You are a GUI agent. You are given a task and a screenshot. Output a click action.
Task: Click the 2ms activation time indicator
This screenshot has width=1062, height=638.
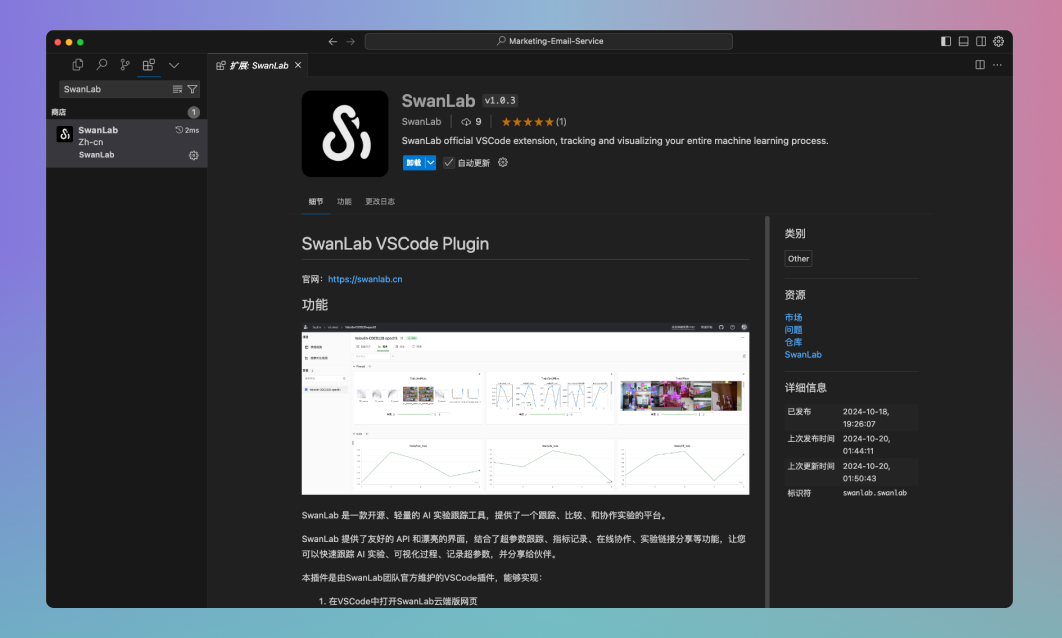coord(187,130)
